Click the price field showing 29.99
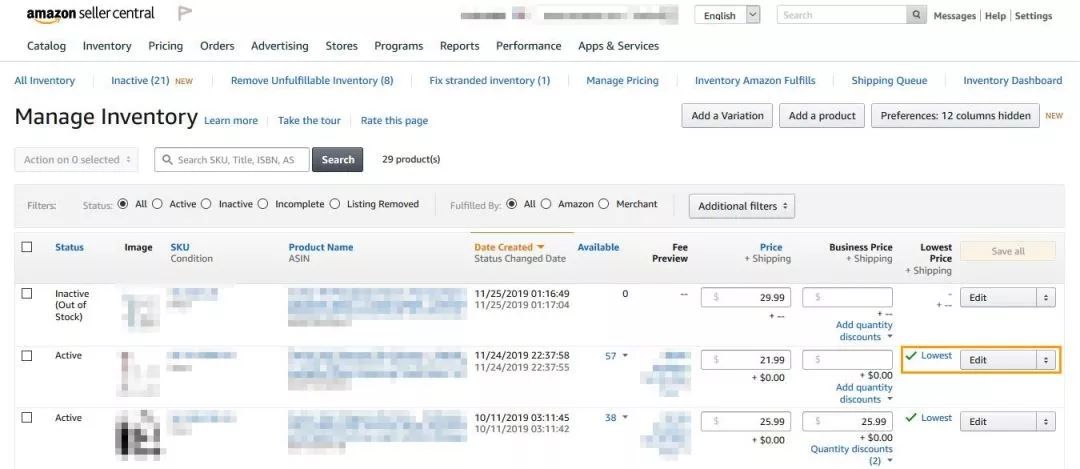 746,298
